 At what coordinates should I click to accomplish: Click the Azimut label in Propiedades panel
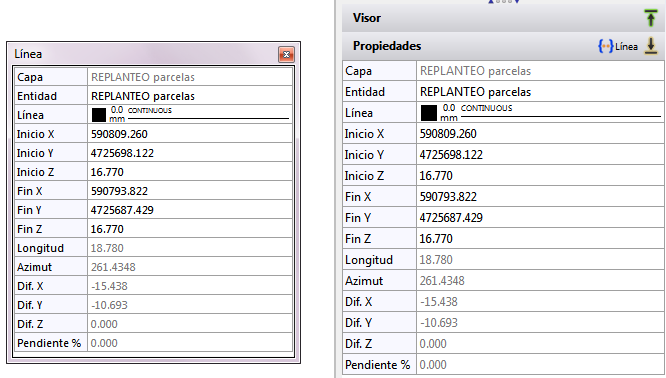click(x=364, y=281)
